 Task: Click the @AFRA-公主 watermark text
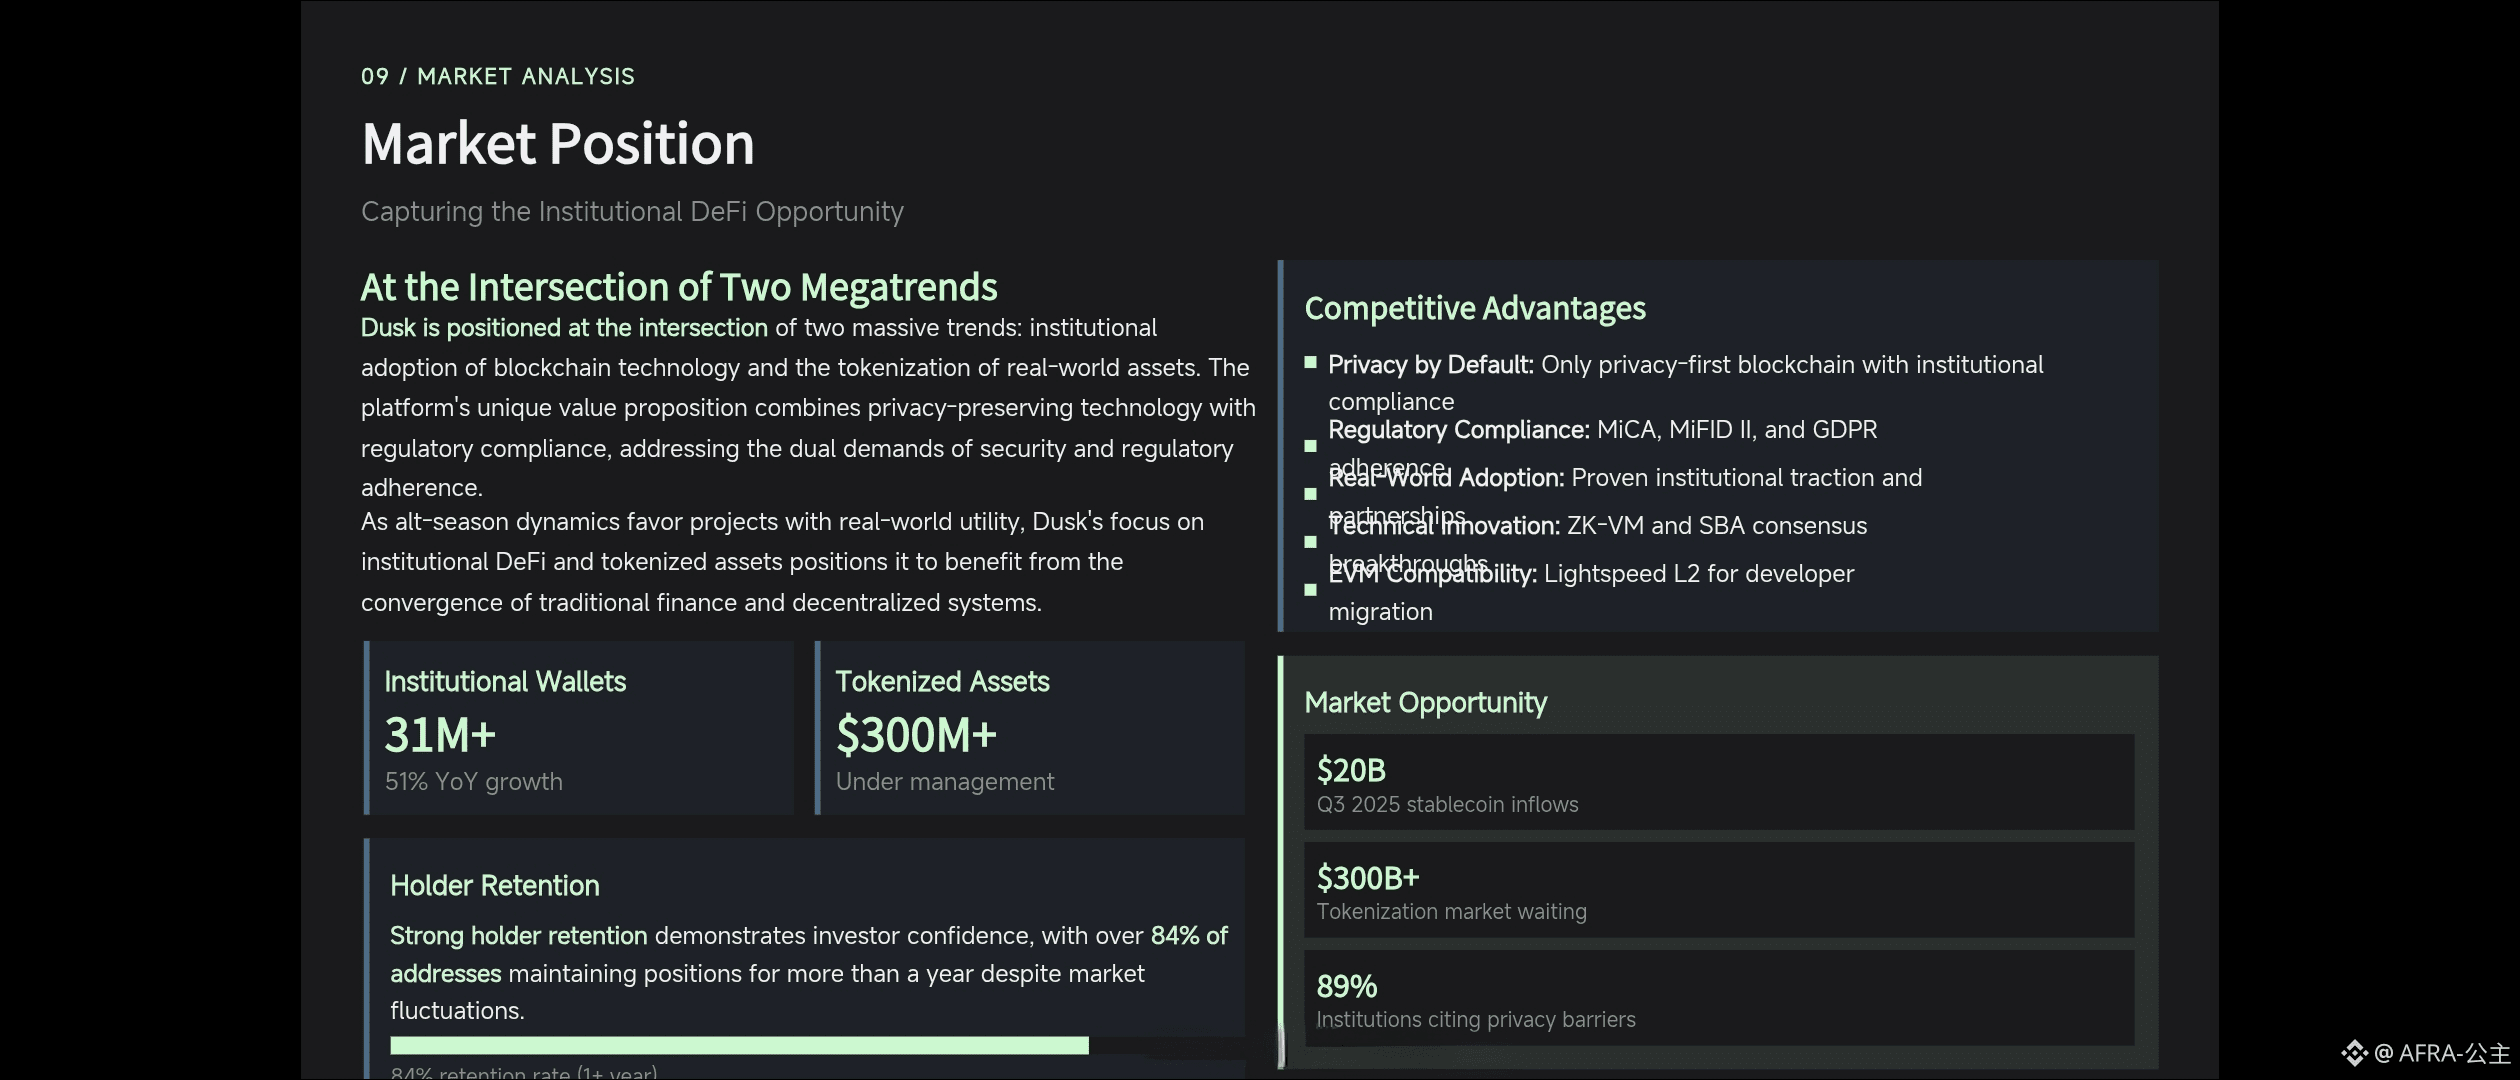[2442, 1053]
